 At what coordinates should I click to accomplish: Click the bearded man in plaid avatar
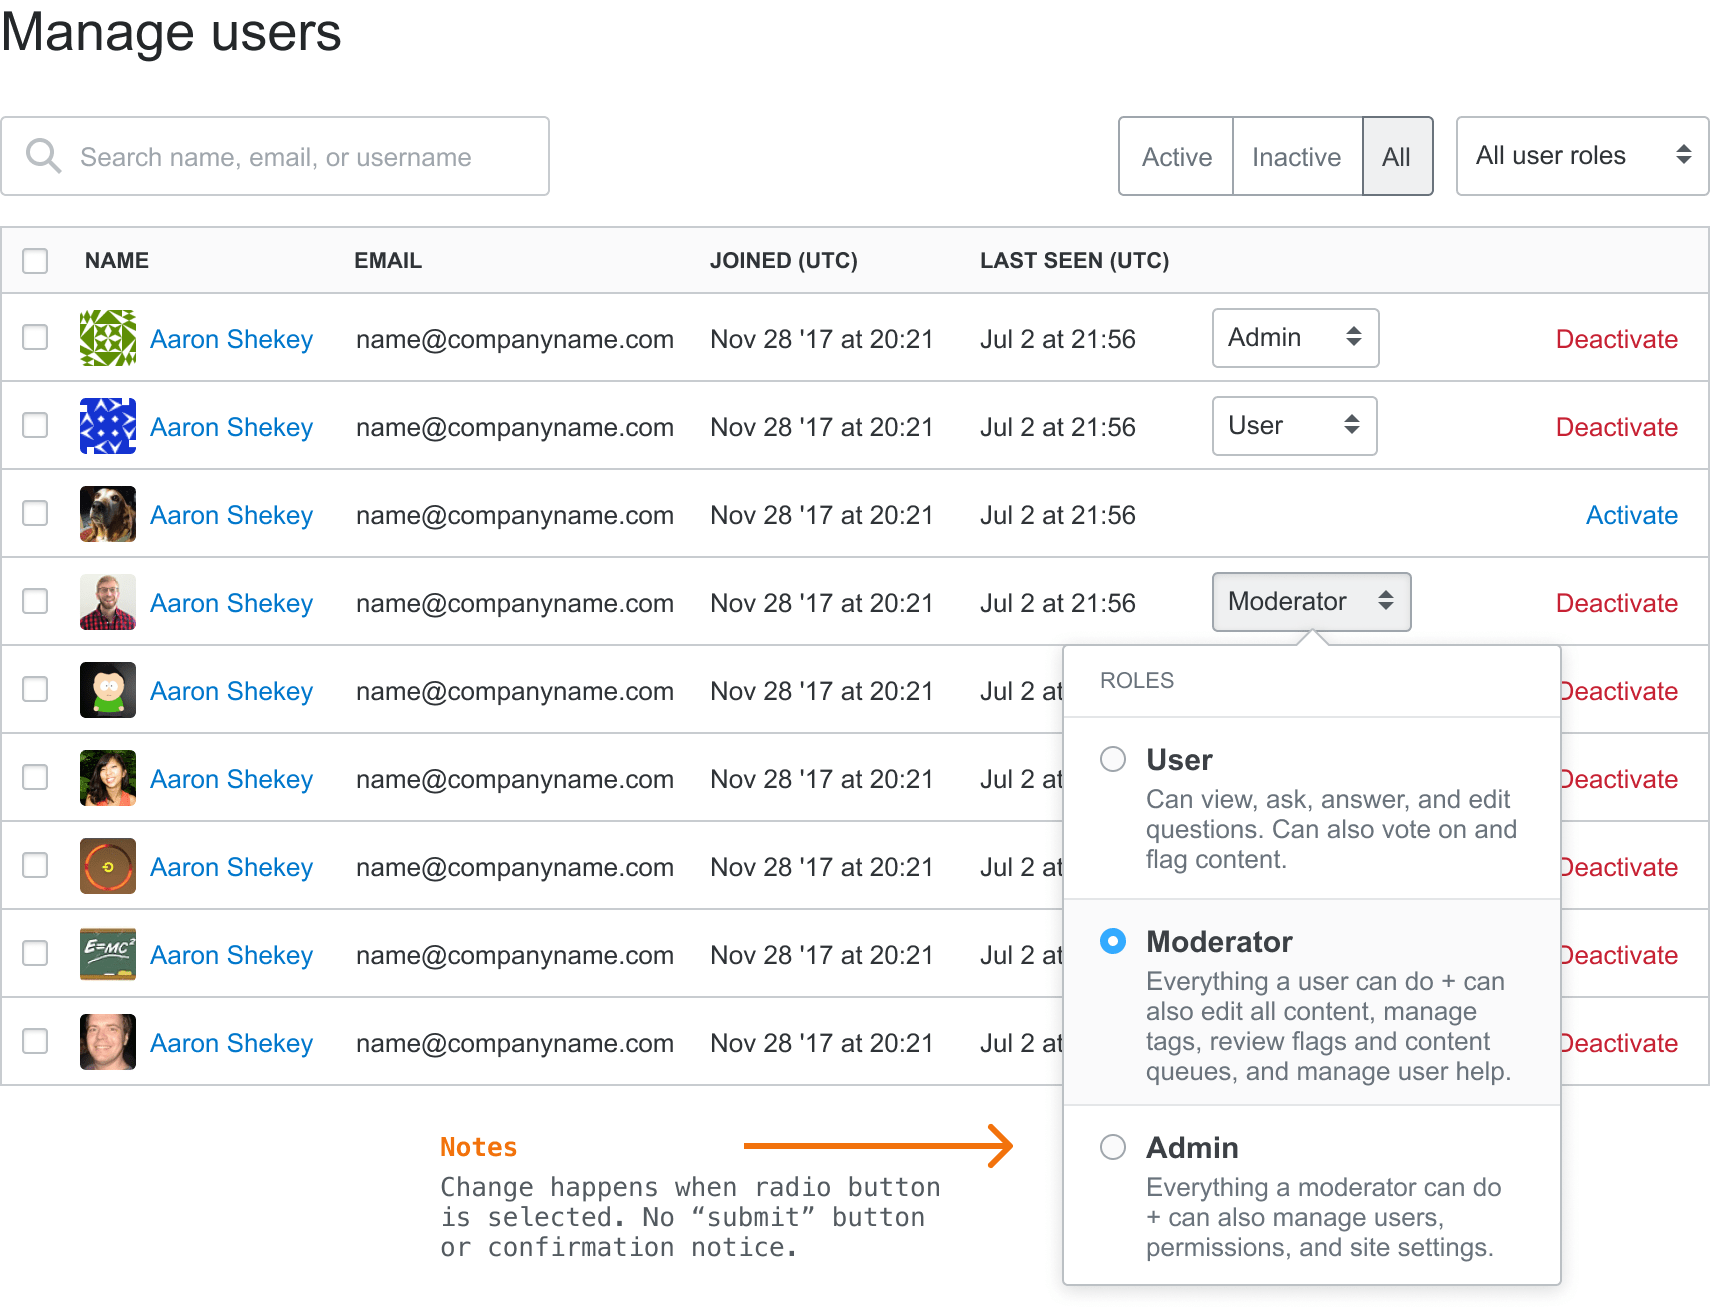[x=108, y=602]
